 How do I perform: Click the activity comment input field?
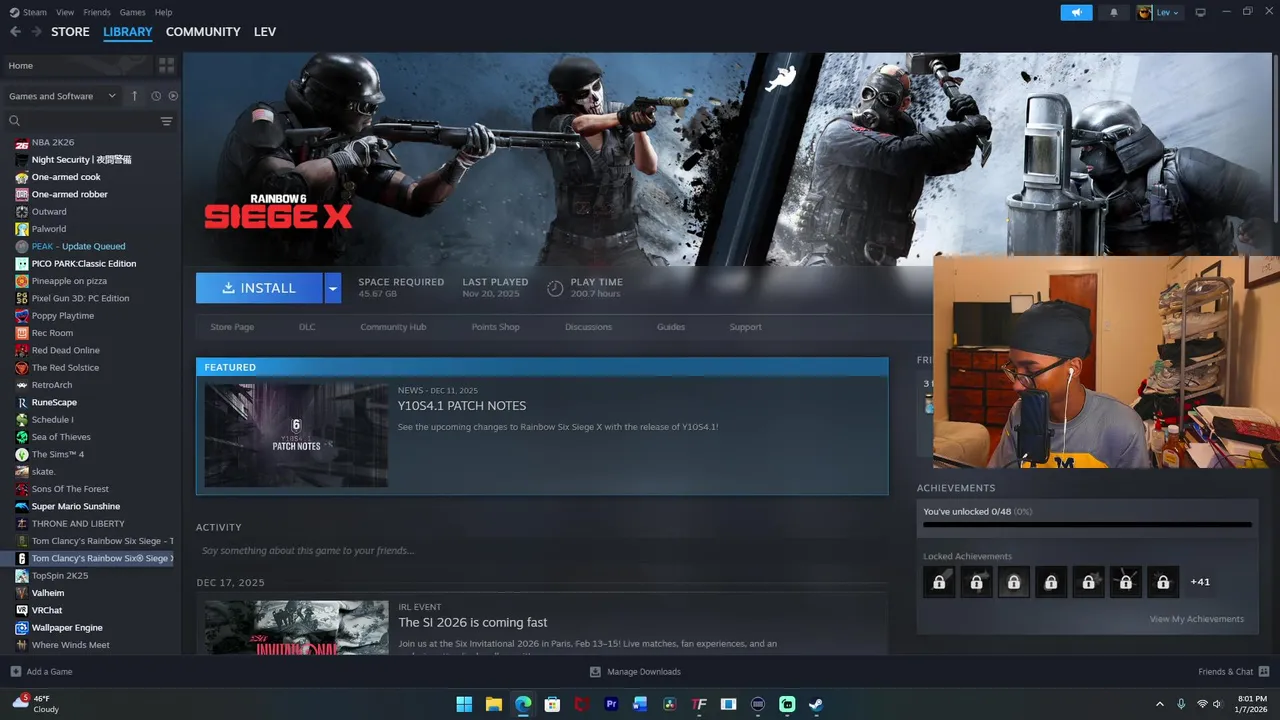[541, 551]
